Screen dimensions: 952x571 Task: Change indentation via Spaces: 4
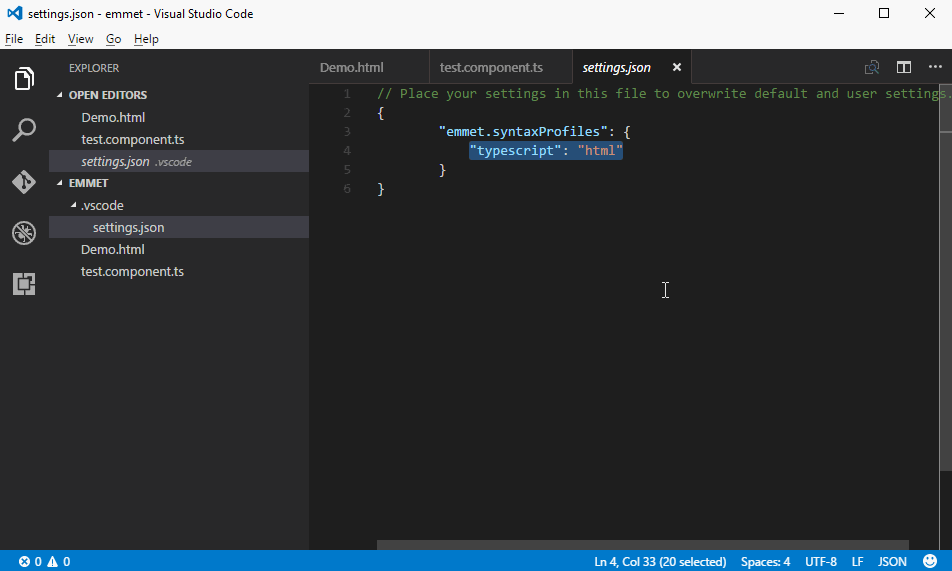[x=765, y=561]
